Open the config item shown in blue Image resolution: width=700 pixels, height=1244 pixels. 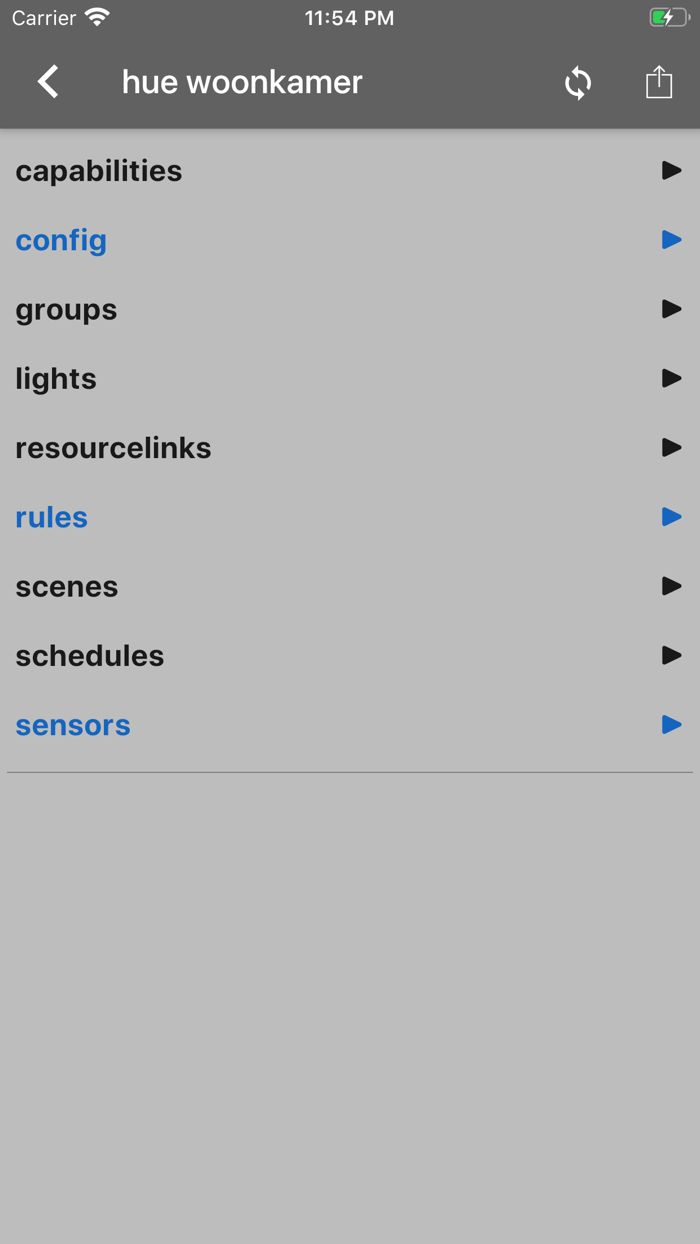(60, 239)
